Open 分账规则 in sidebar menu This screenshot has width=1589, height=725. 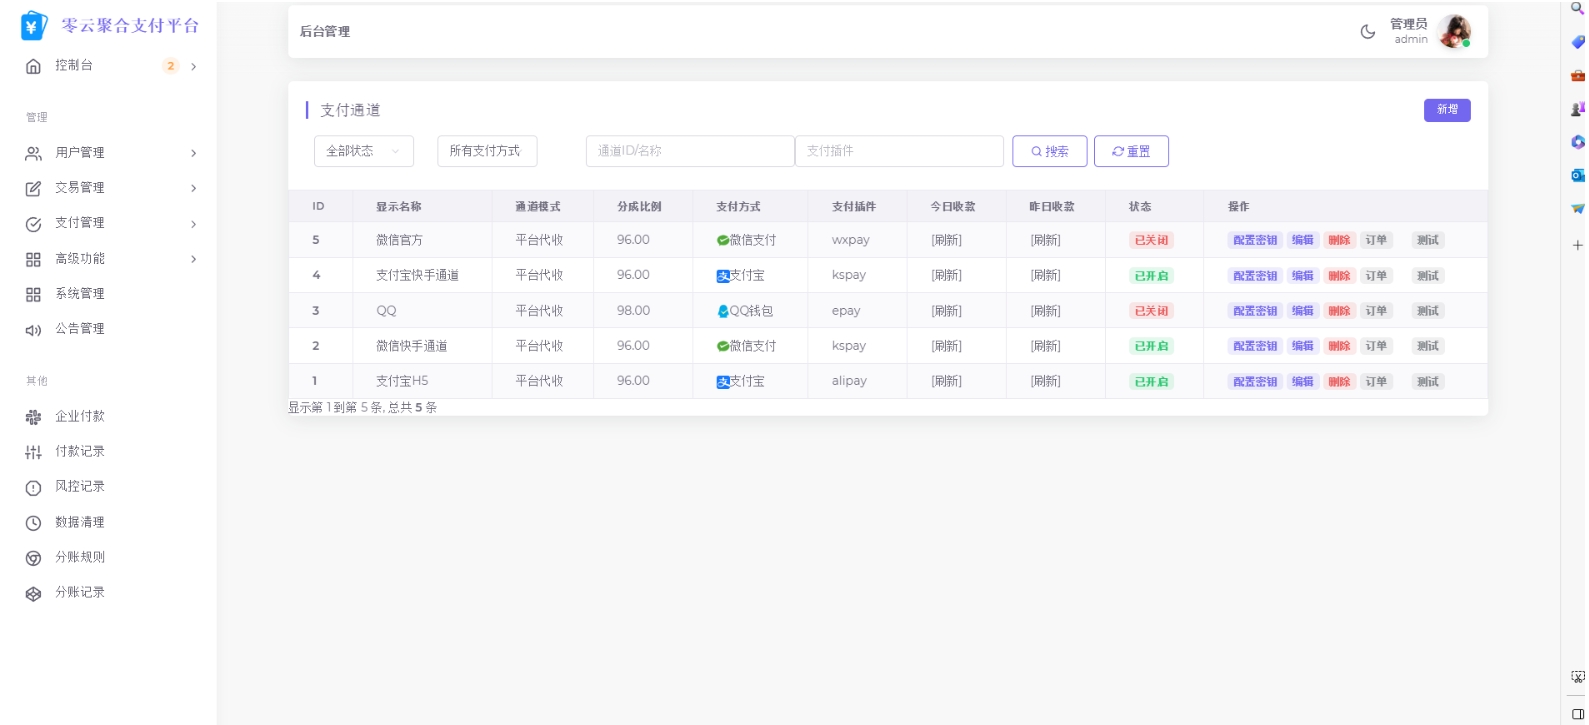(x=80, y=558)
